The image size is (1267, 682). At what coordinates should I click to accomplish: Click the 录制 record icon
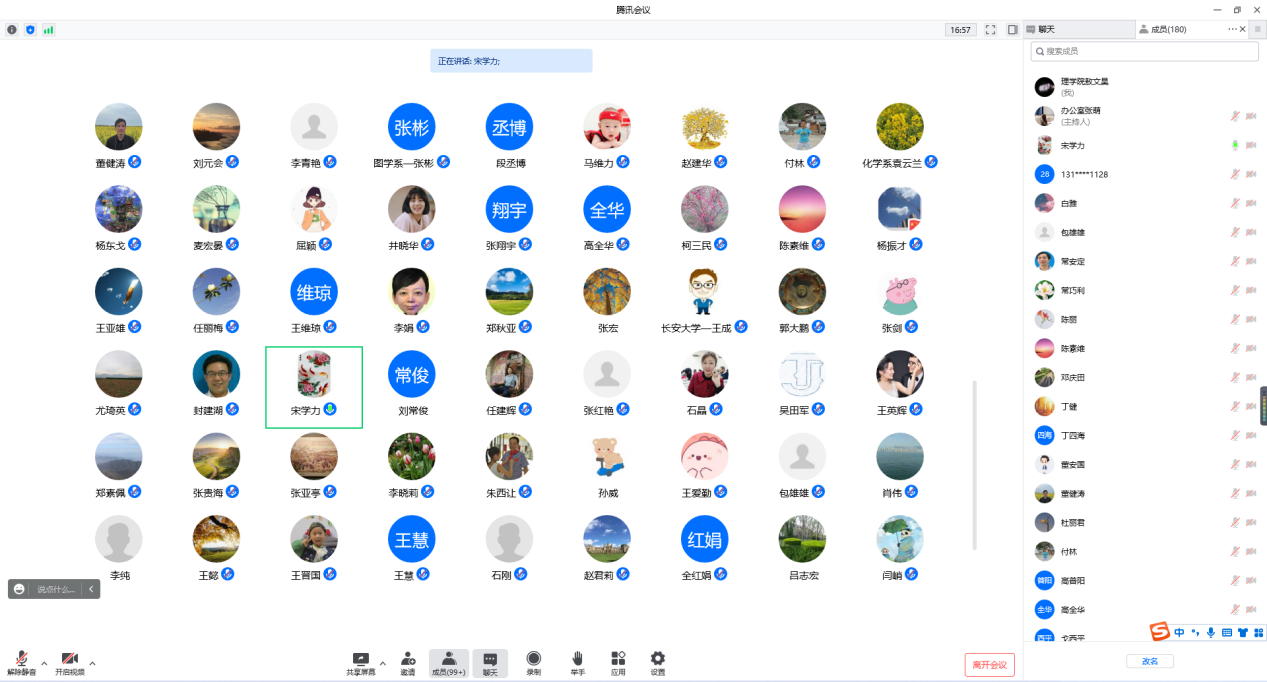click(533, 662)
